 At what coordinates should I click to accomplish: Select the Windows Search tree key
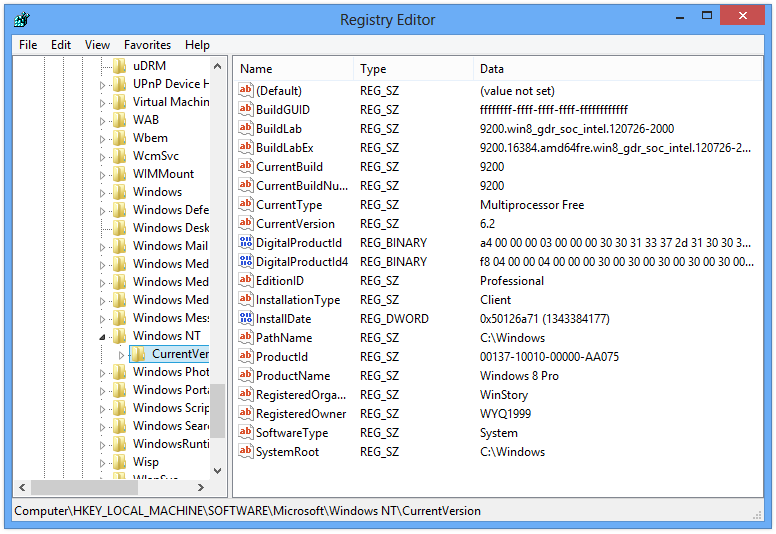170,426
